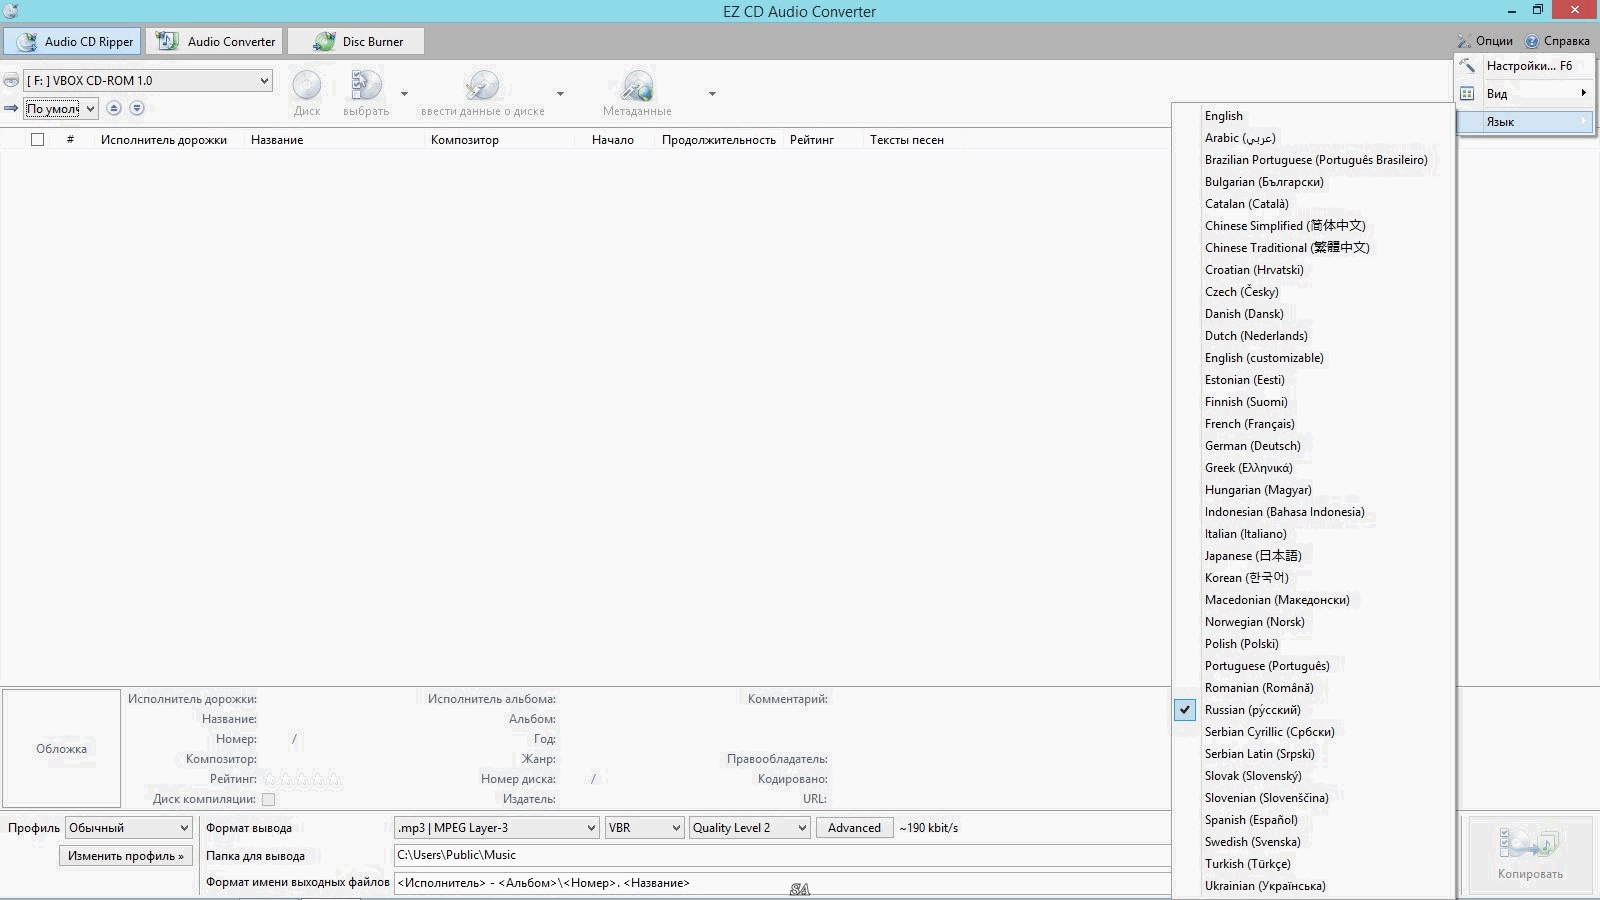
Task: Select Czech language
Action: click(x=1313, y=292)
